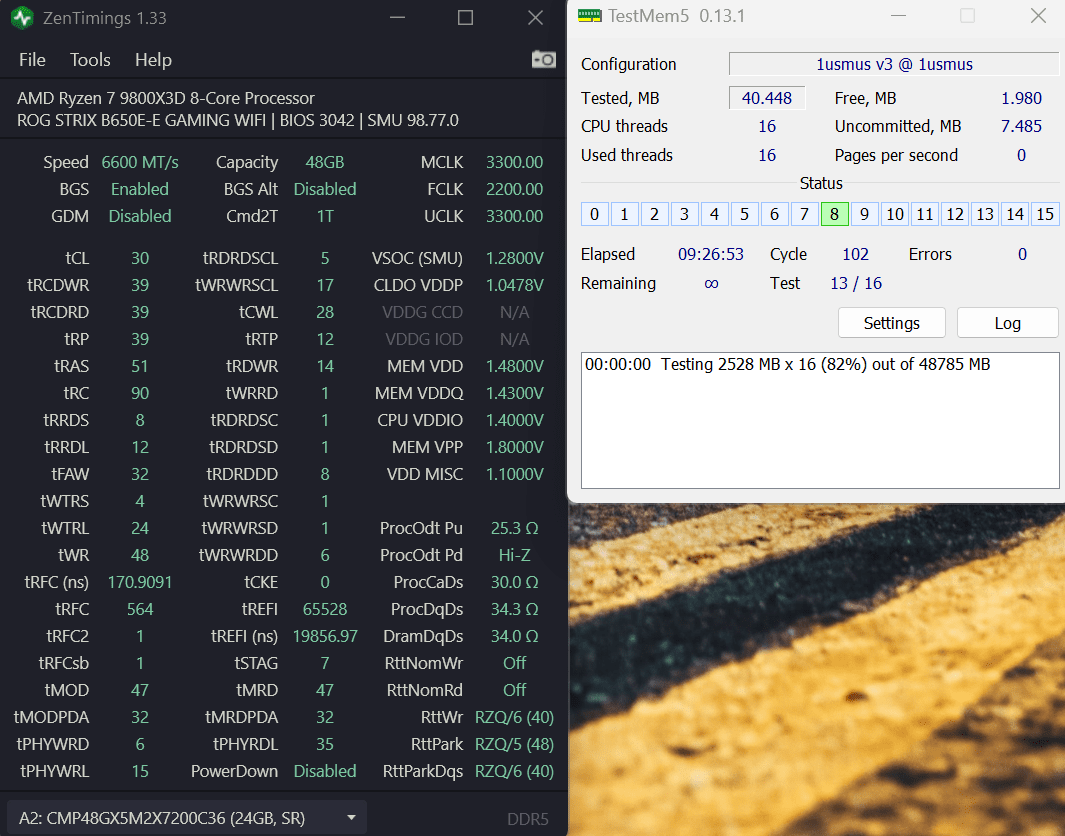Click the Uncommitted MB value 7.485
Viewport: 1065px width, 836px height.
click(1021, 126)
